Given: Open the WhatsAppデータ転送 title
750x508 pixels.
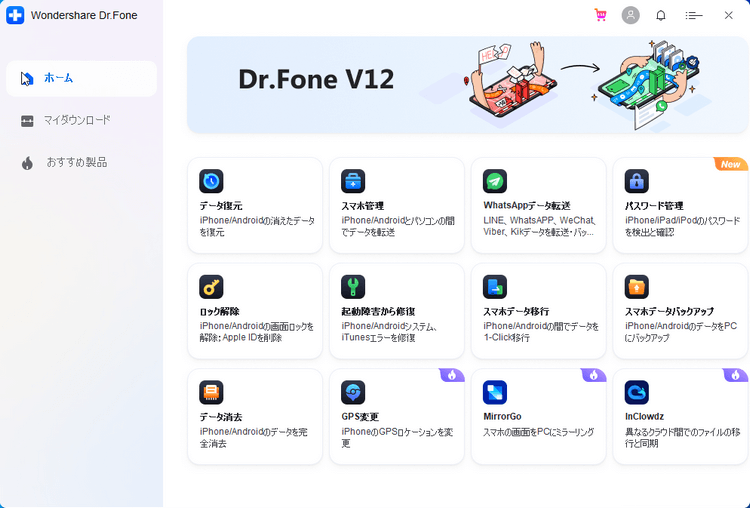Looking at the screenshot, I should (527, 206).
